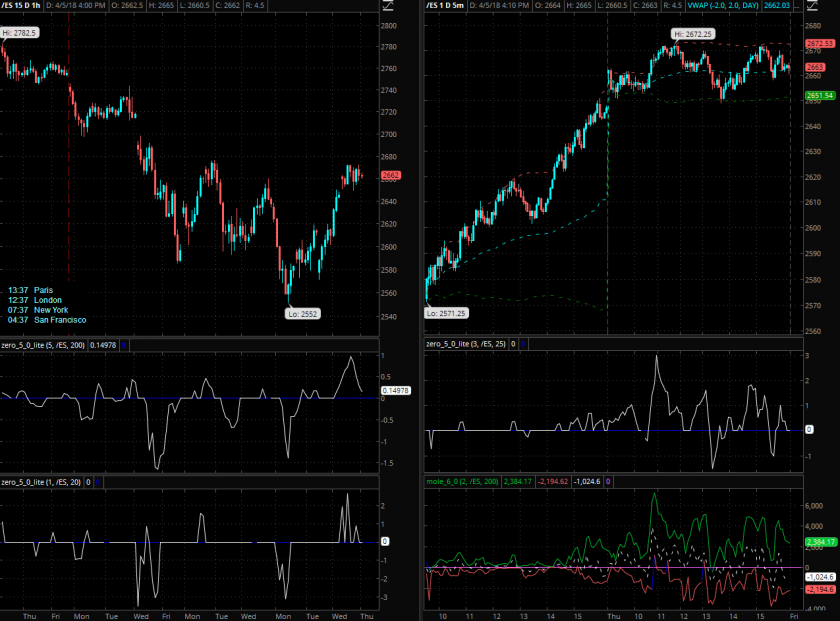
Task: Click the Hi: 2782.5 price bubble
Action: (20, 33)
